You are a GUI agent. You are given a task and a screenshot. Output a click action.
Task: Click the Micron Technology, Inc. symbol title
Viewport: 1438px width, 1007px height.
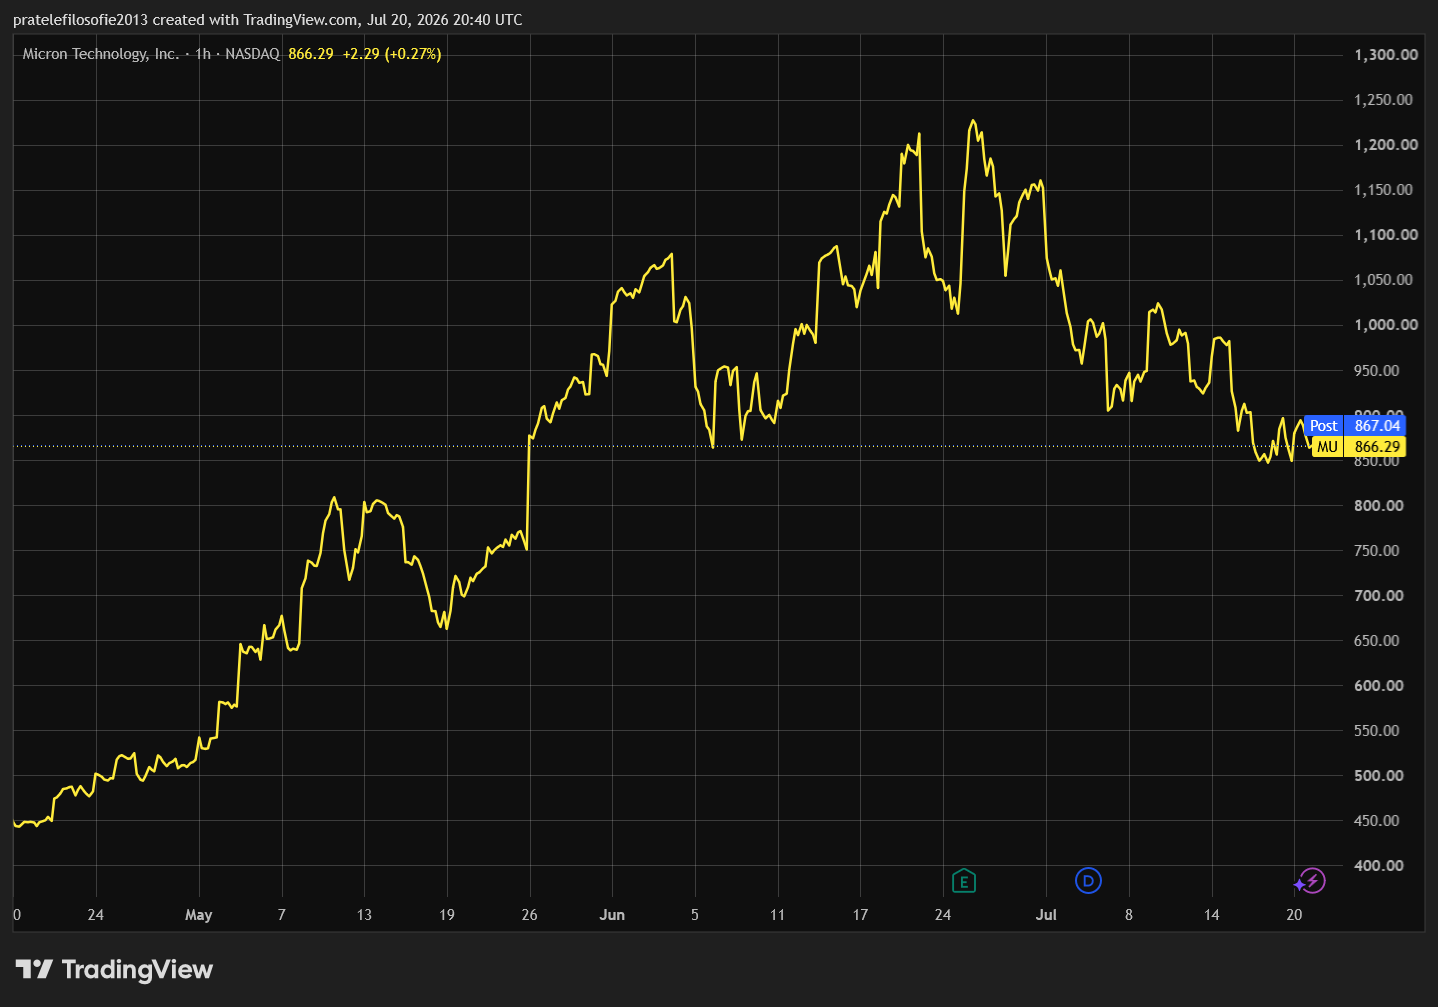[x=100, y=54]
